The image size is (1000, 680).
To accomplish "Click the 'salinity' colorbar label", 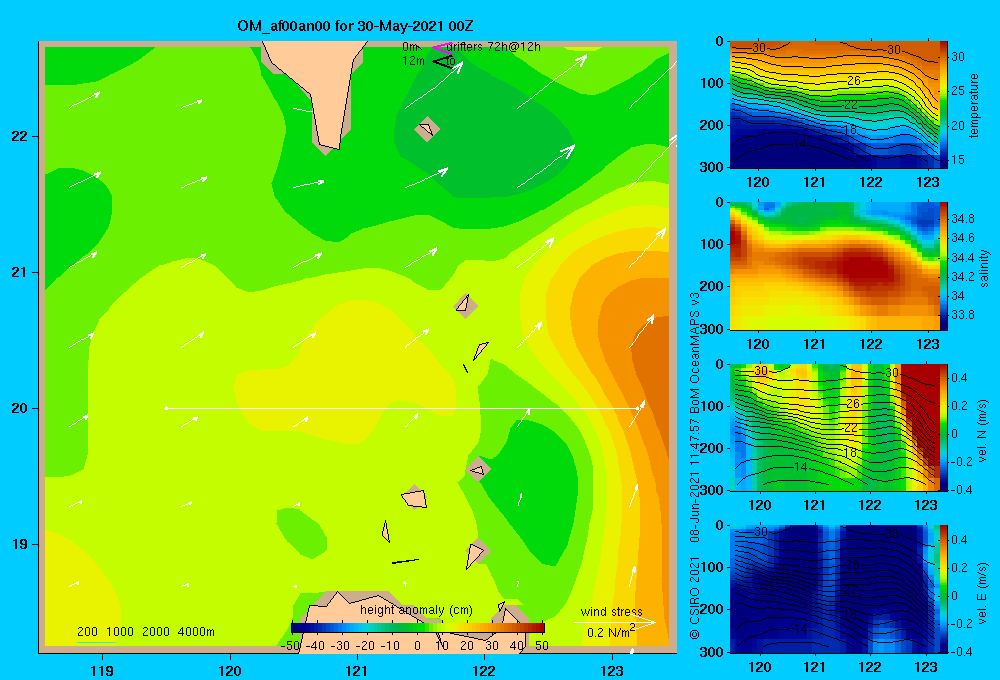I will [x=983, y=267].
